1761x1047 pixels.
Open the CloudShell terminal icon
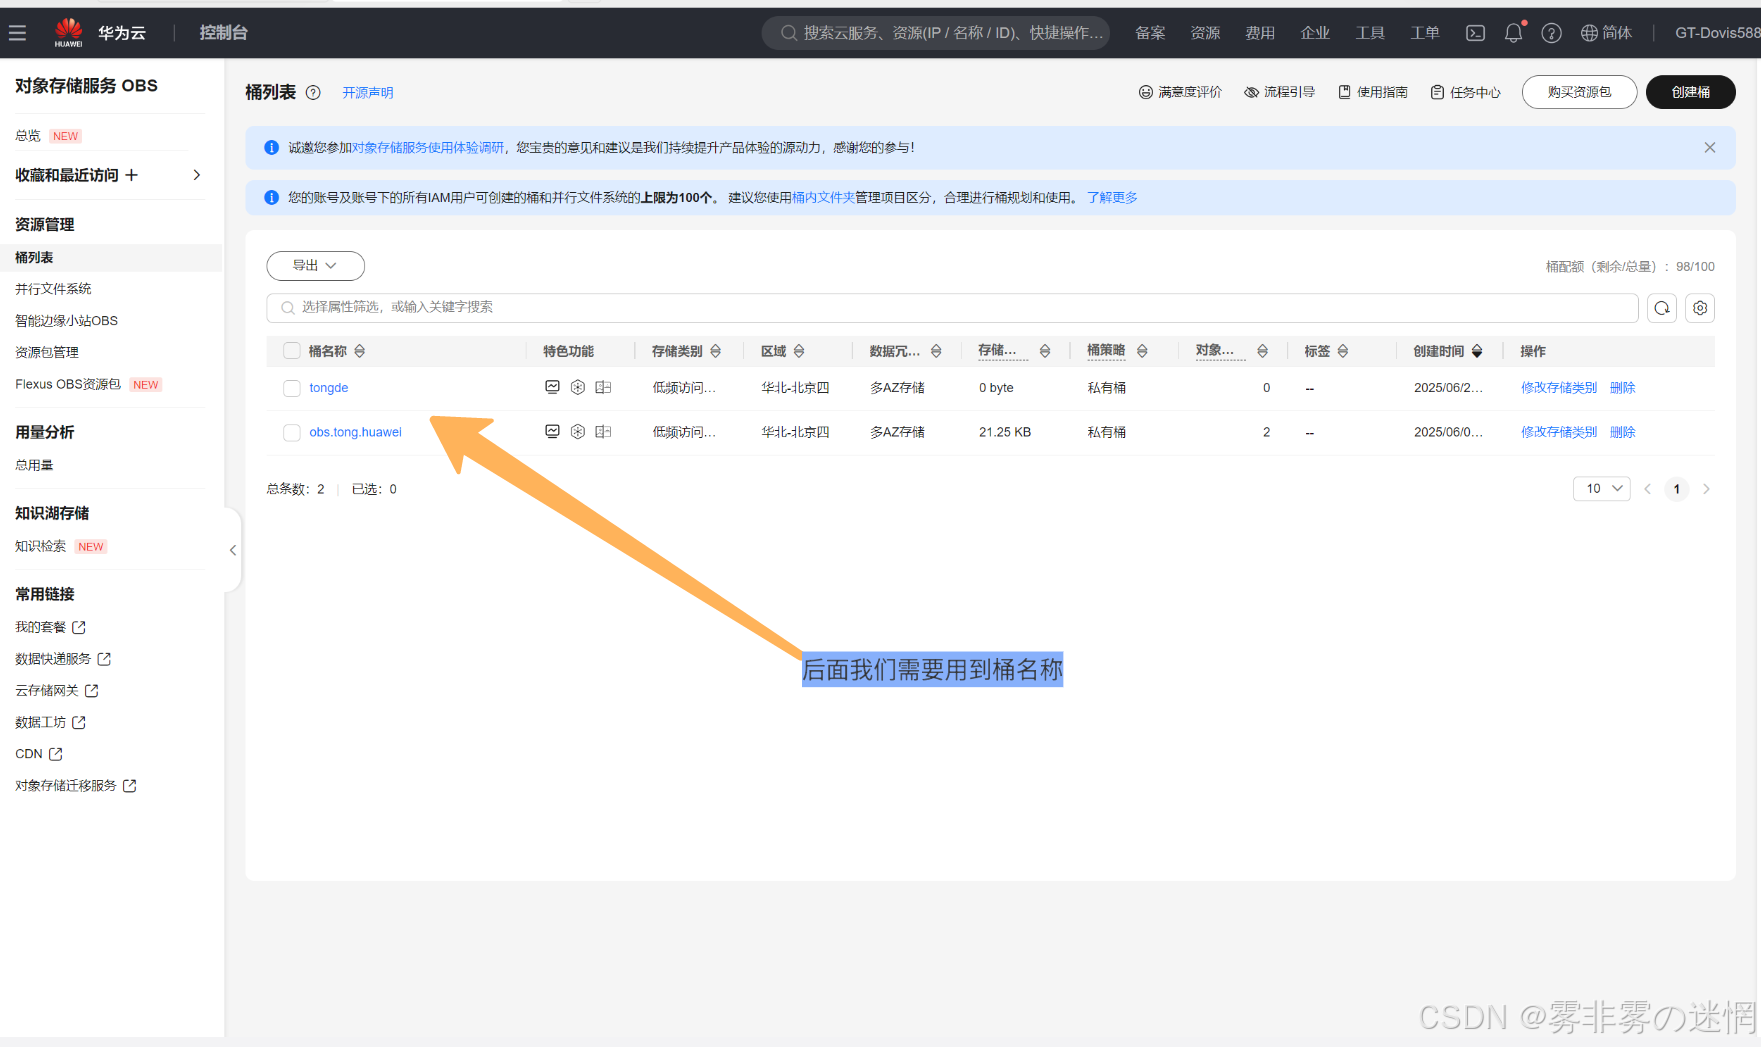coord(1475,33)
